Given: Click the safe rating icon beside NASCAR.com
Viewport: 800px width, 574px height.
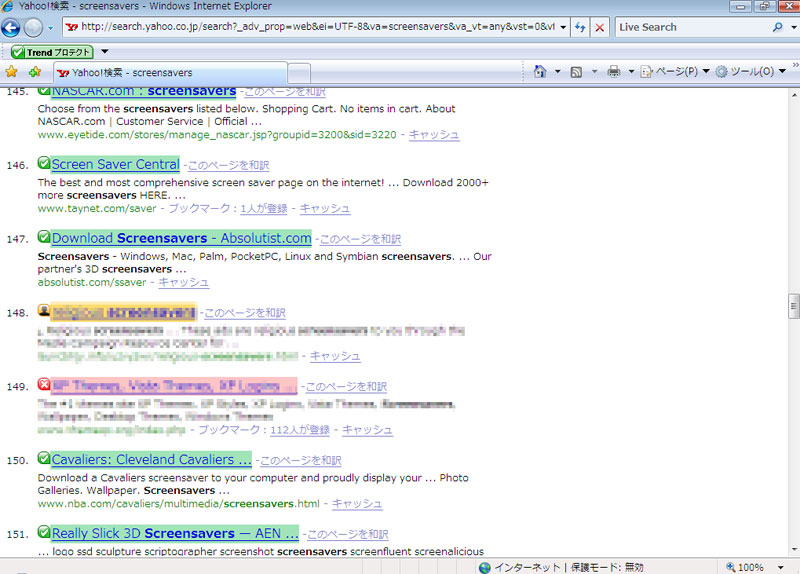Looking at the screenshot, I should point(44,91).
